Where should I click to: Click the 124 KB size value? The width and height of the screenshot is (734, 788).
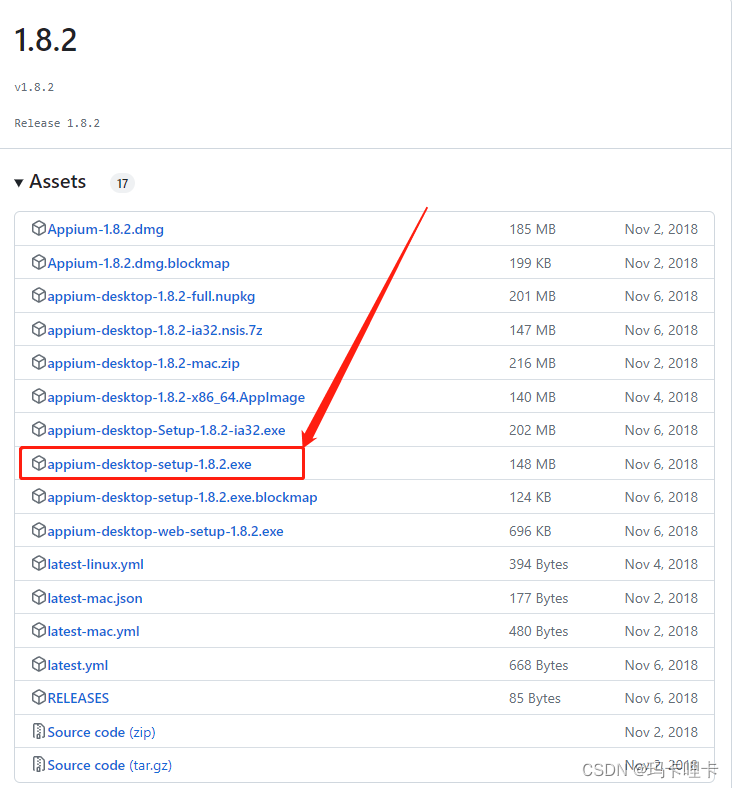[x=530, y=498]
